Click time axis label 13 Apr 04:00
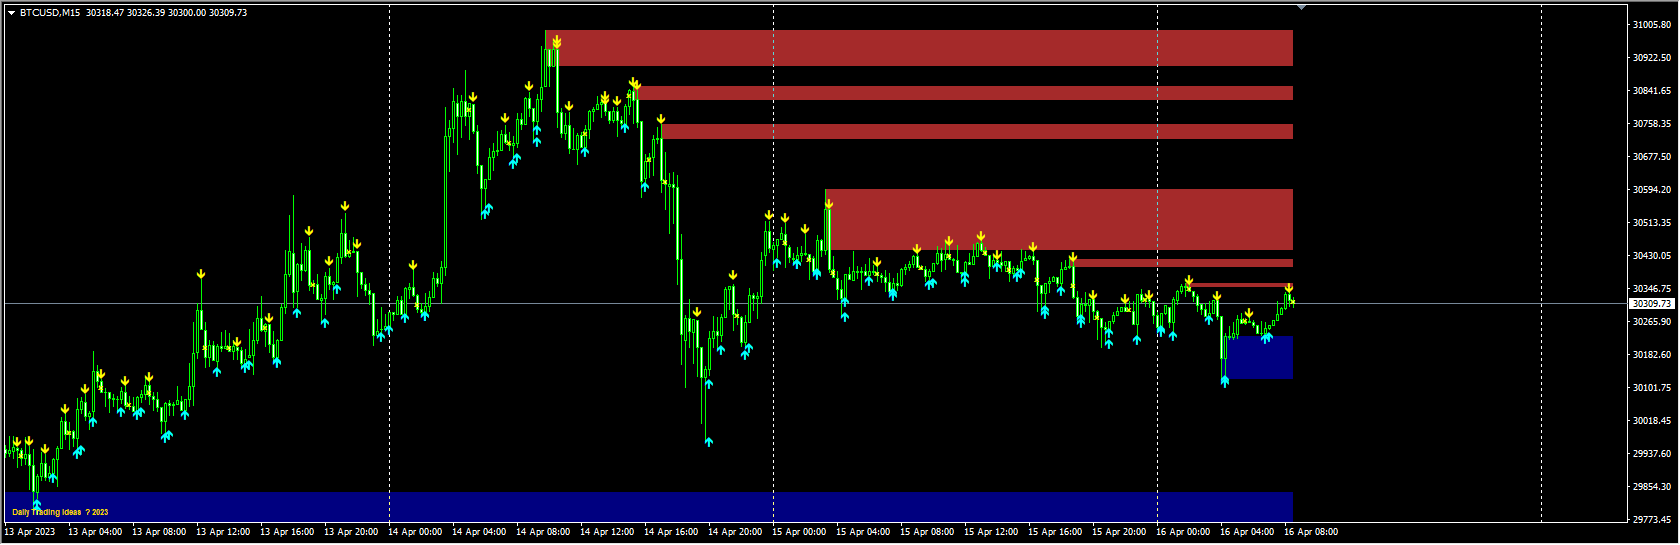This screenshot has height=545, width=1680. (x=95, y=532)
